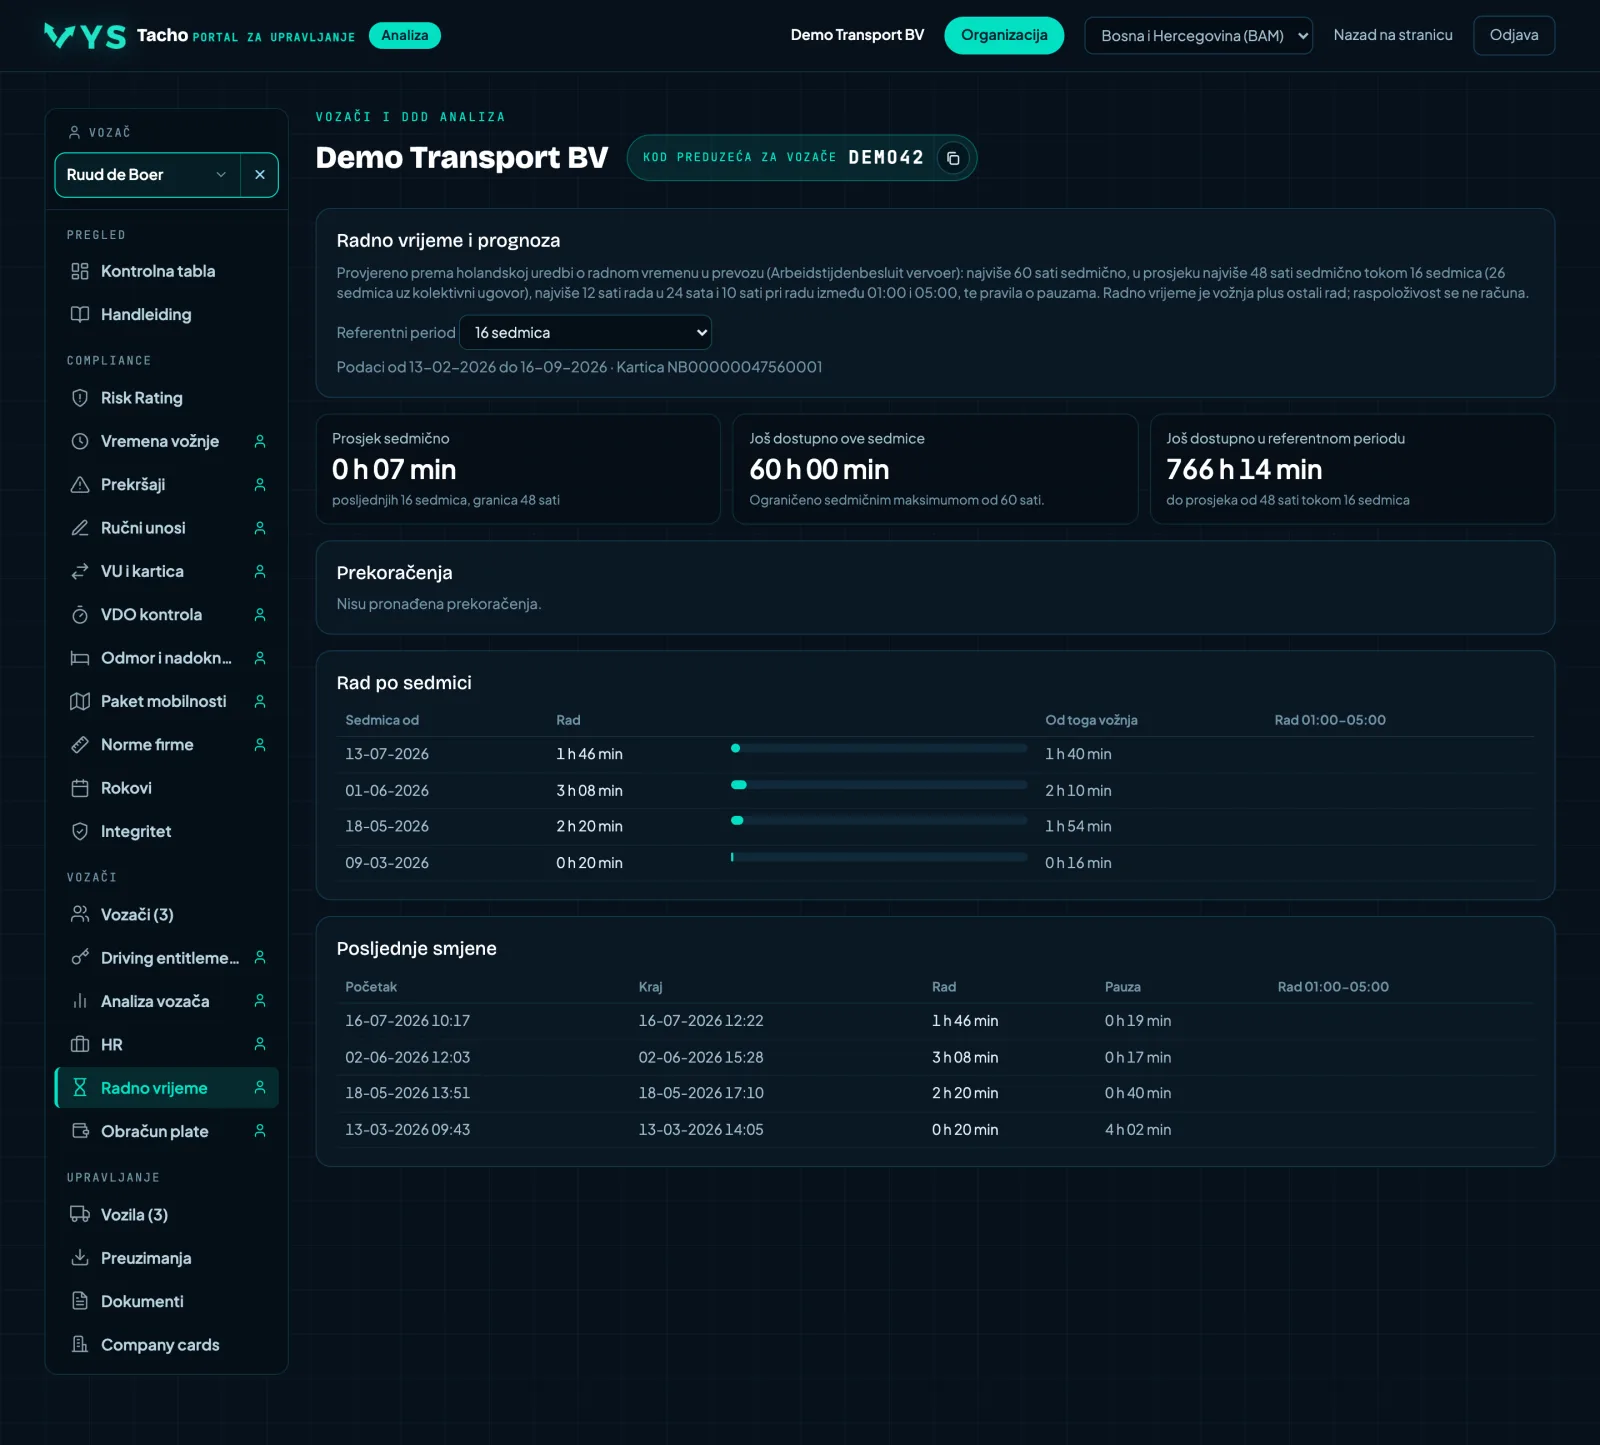Viewport: 1600px width, 1445px height.
Task: Click the Još dostupno ove sedmice card
Action: (x=935, y=469)
